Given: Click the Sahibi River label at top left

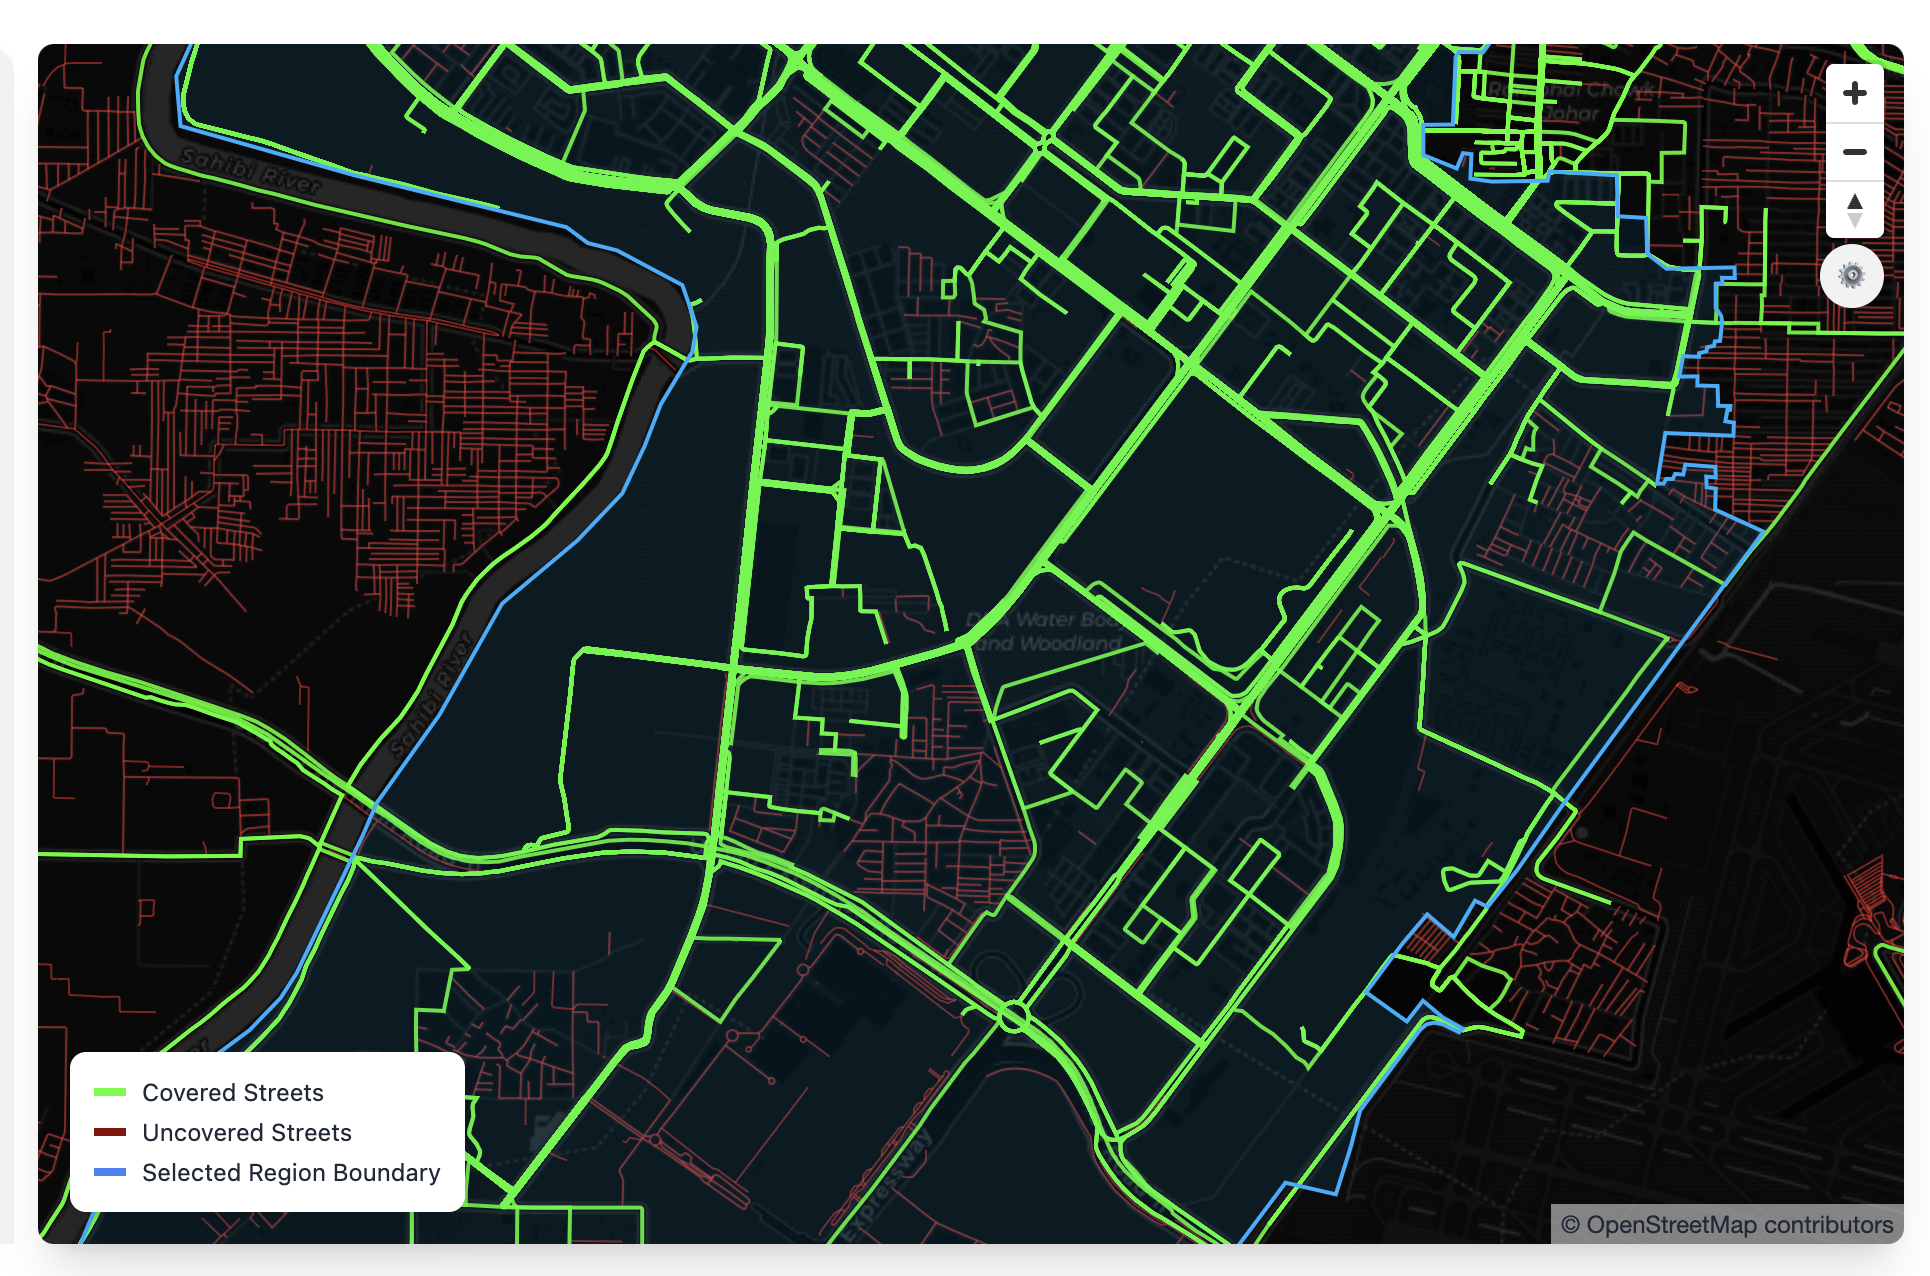Looking at the screenshot, I should (250, 170).
